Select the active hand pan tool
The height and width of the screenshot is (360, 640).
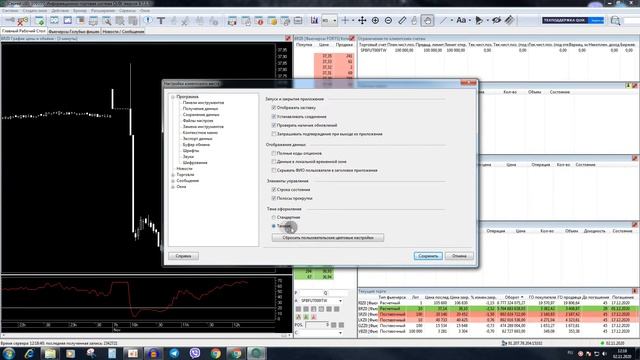[x=427, y=20]
